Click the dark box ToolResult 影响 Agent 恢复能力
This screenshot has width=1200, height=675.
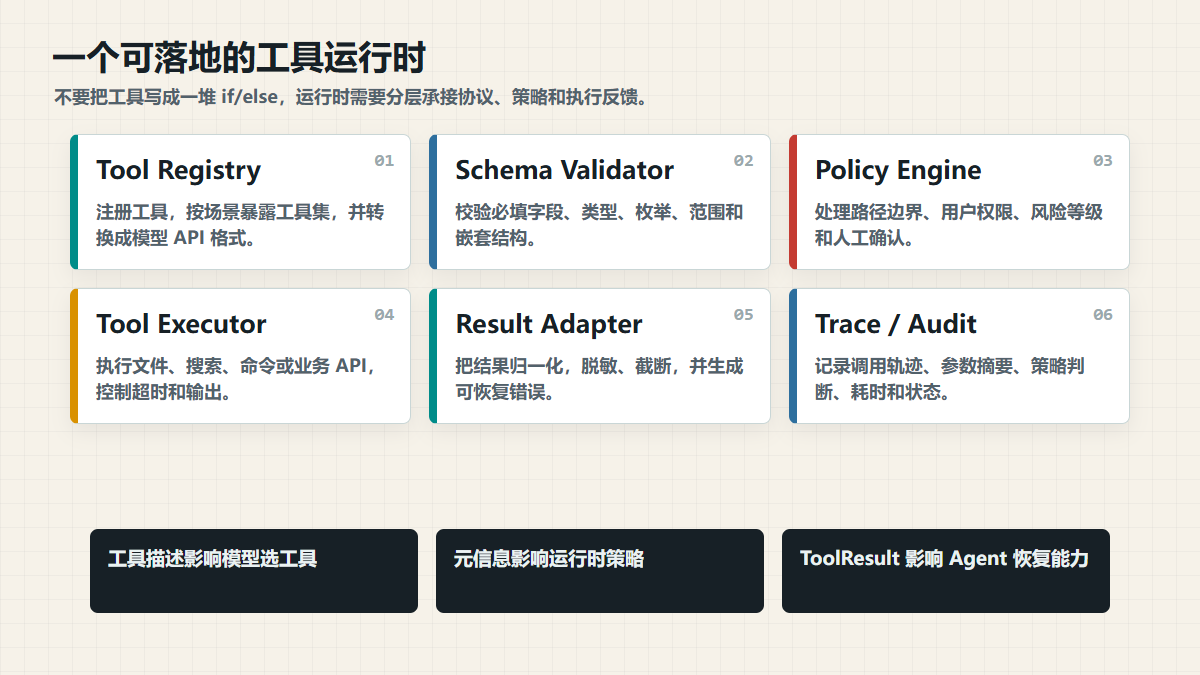[x=946, y=571]
